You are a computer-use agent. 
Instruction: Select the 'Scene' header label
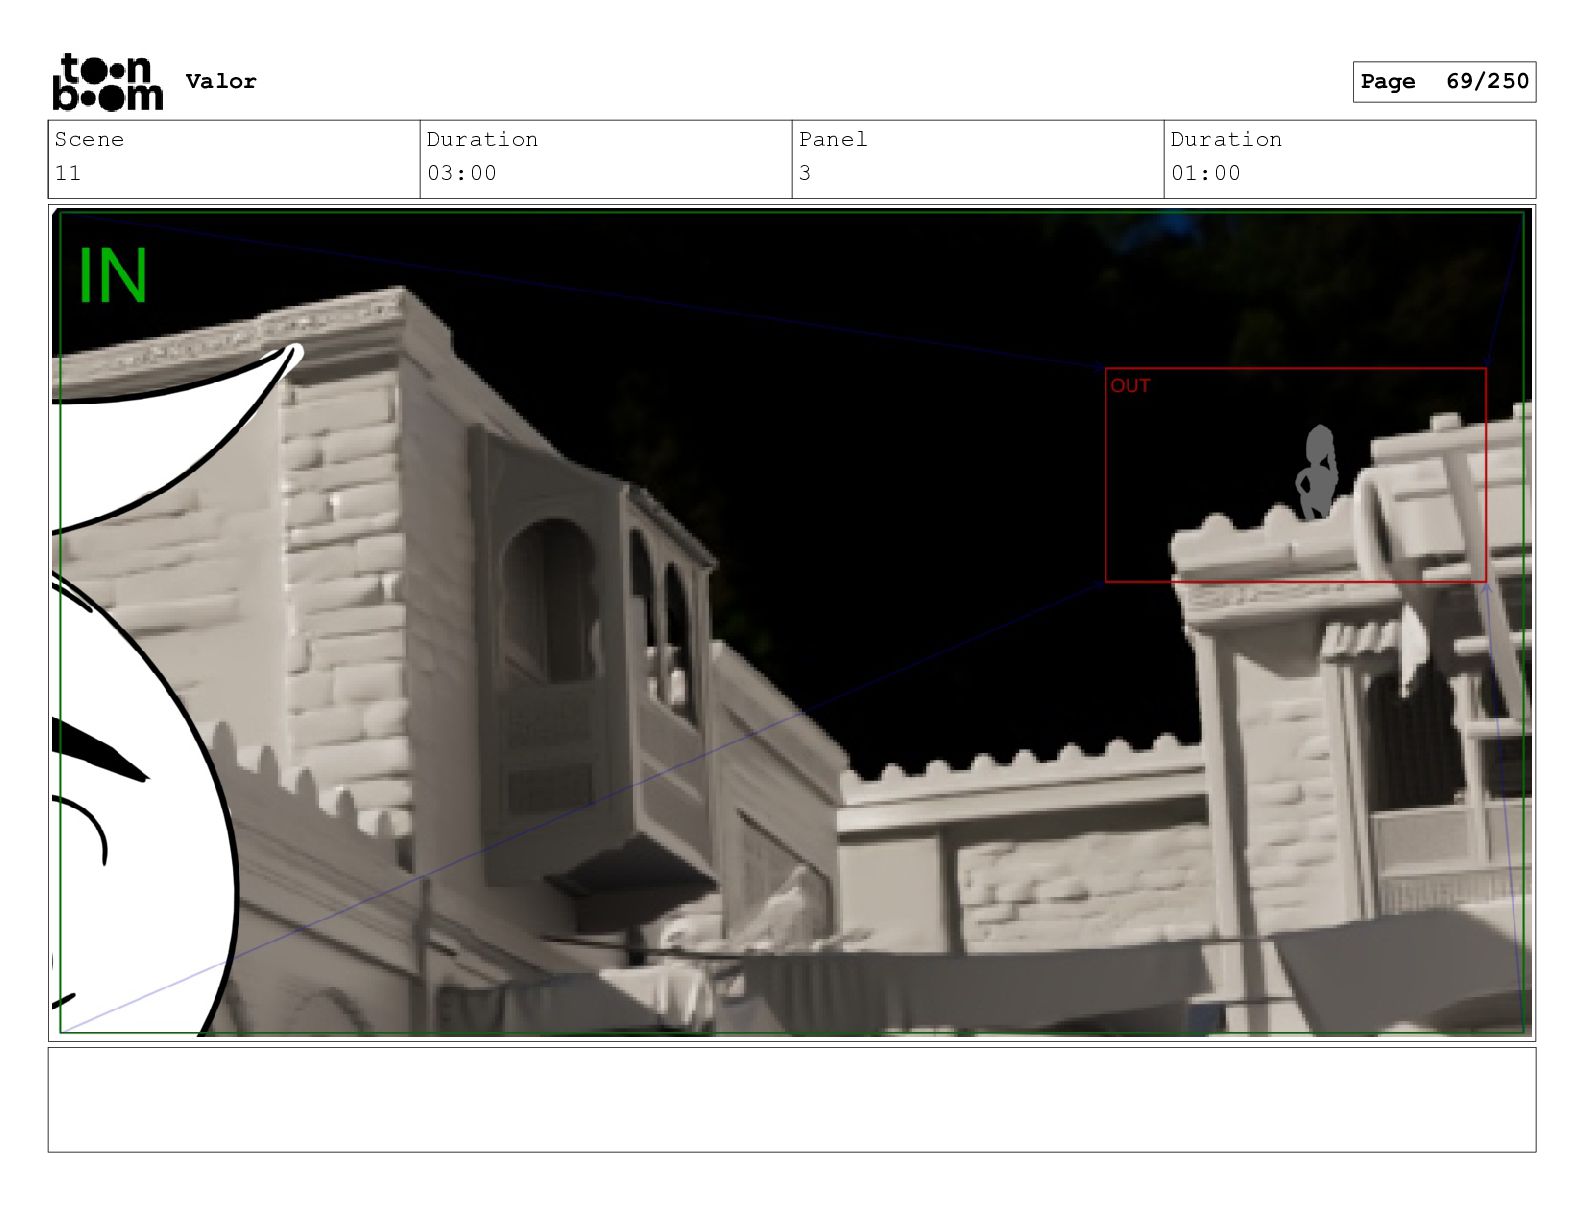pos(89,139)
